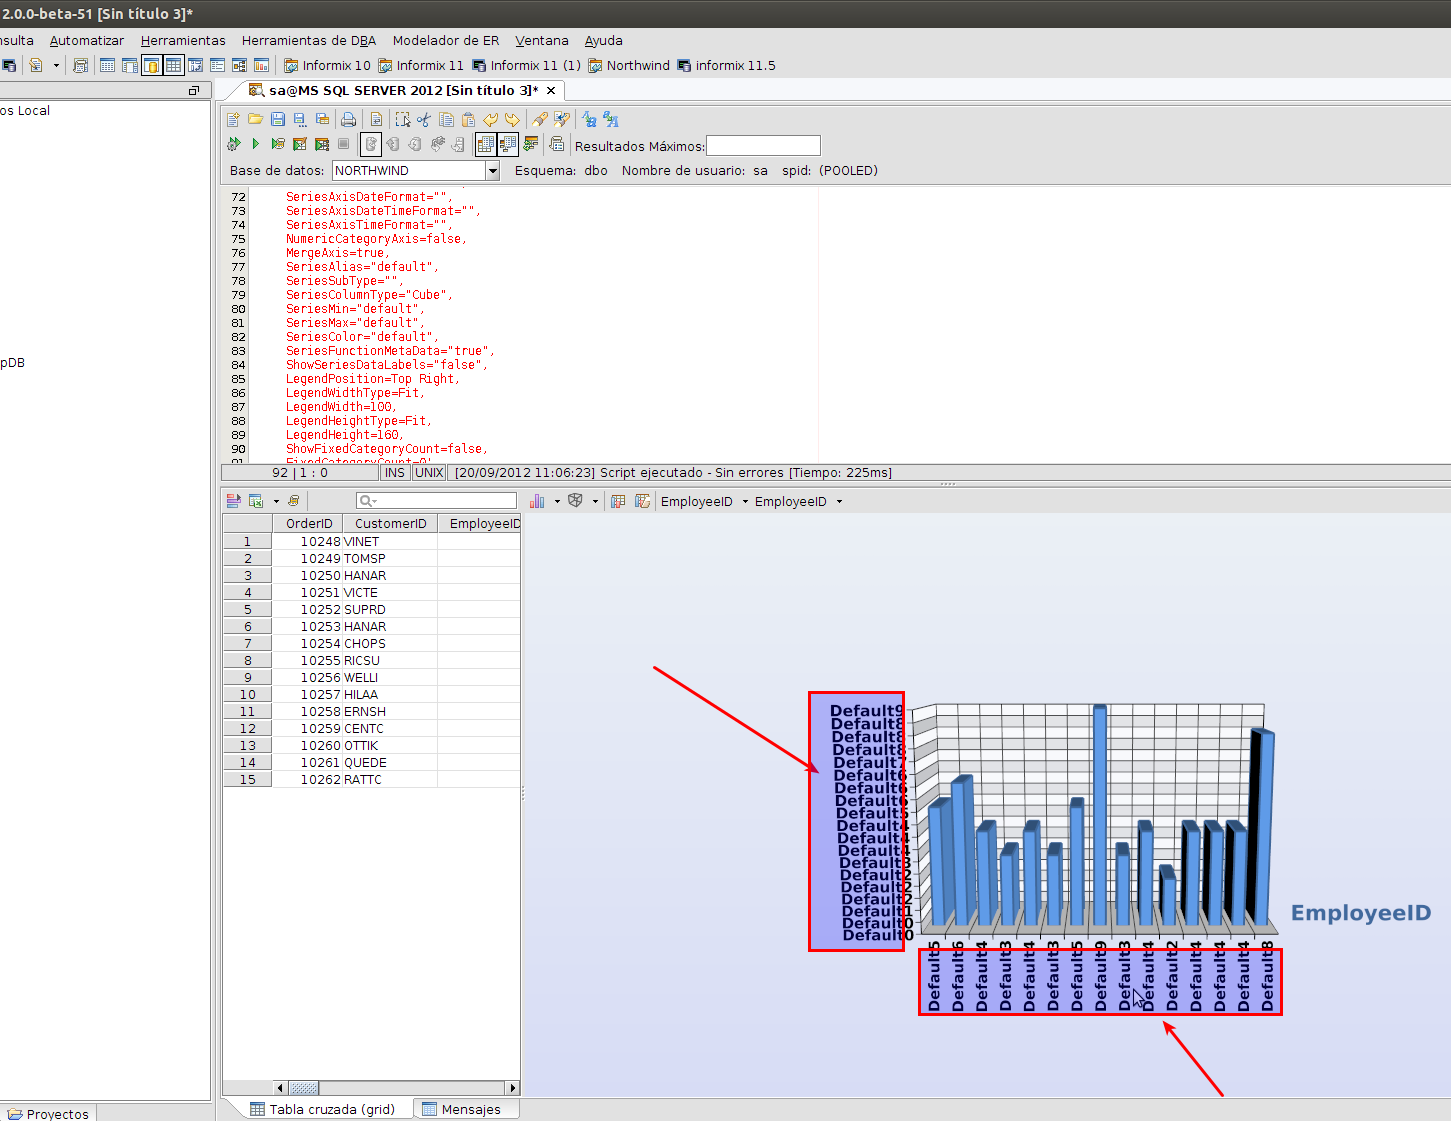Connect to the Informix 11 (1) bookmark
The image size is (1451, 1121).
coord(526,66)
